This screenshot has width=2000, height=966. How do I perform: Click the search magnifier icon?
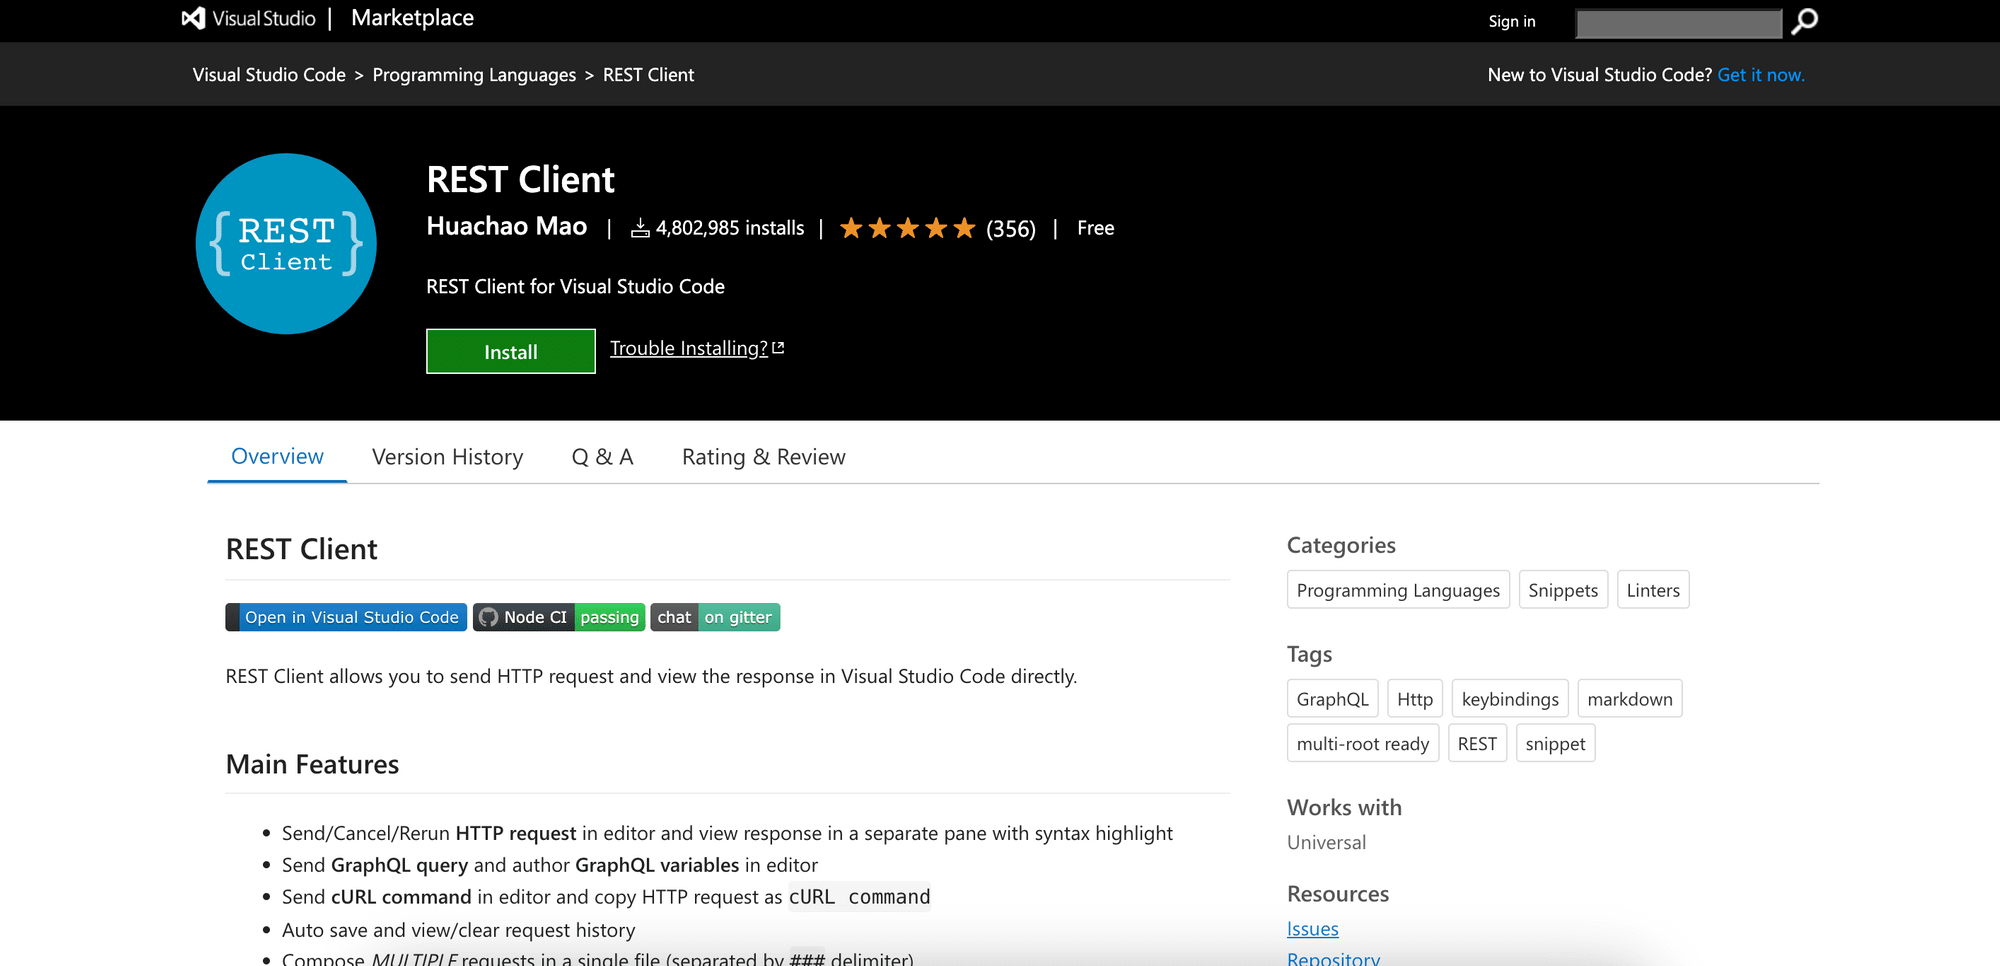pyautogui.click(x=1805, y=21)
